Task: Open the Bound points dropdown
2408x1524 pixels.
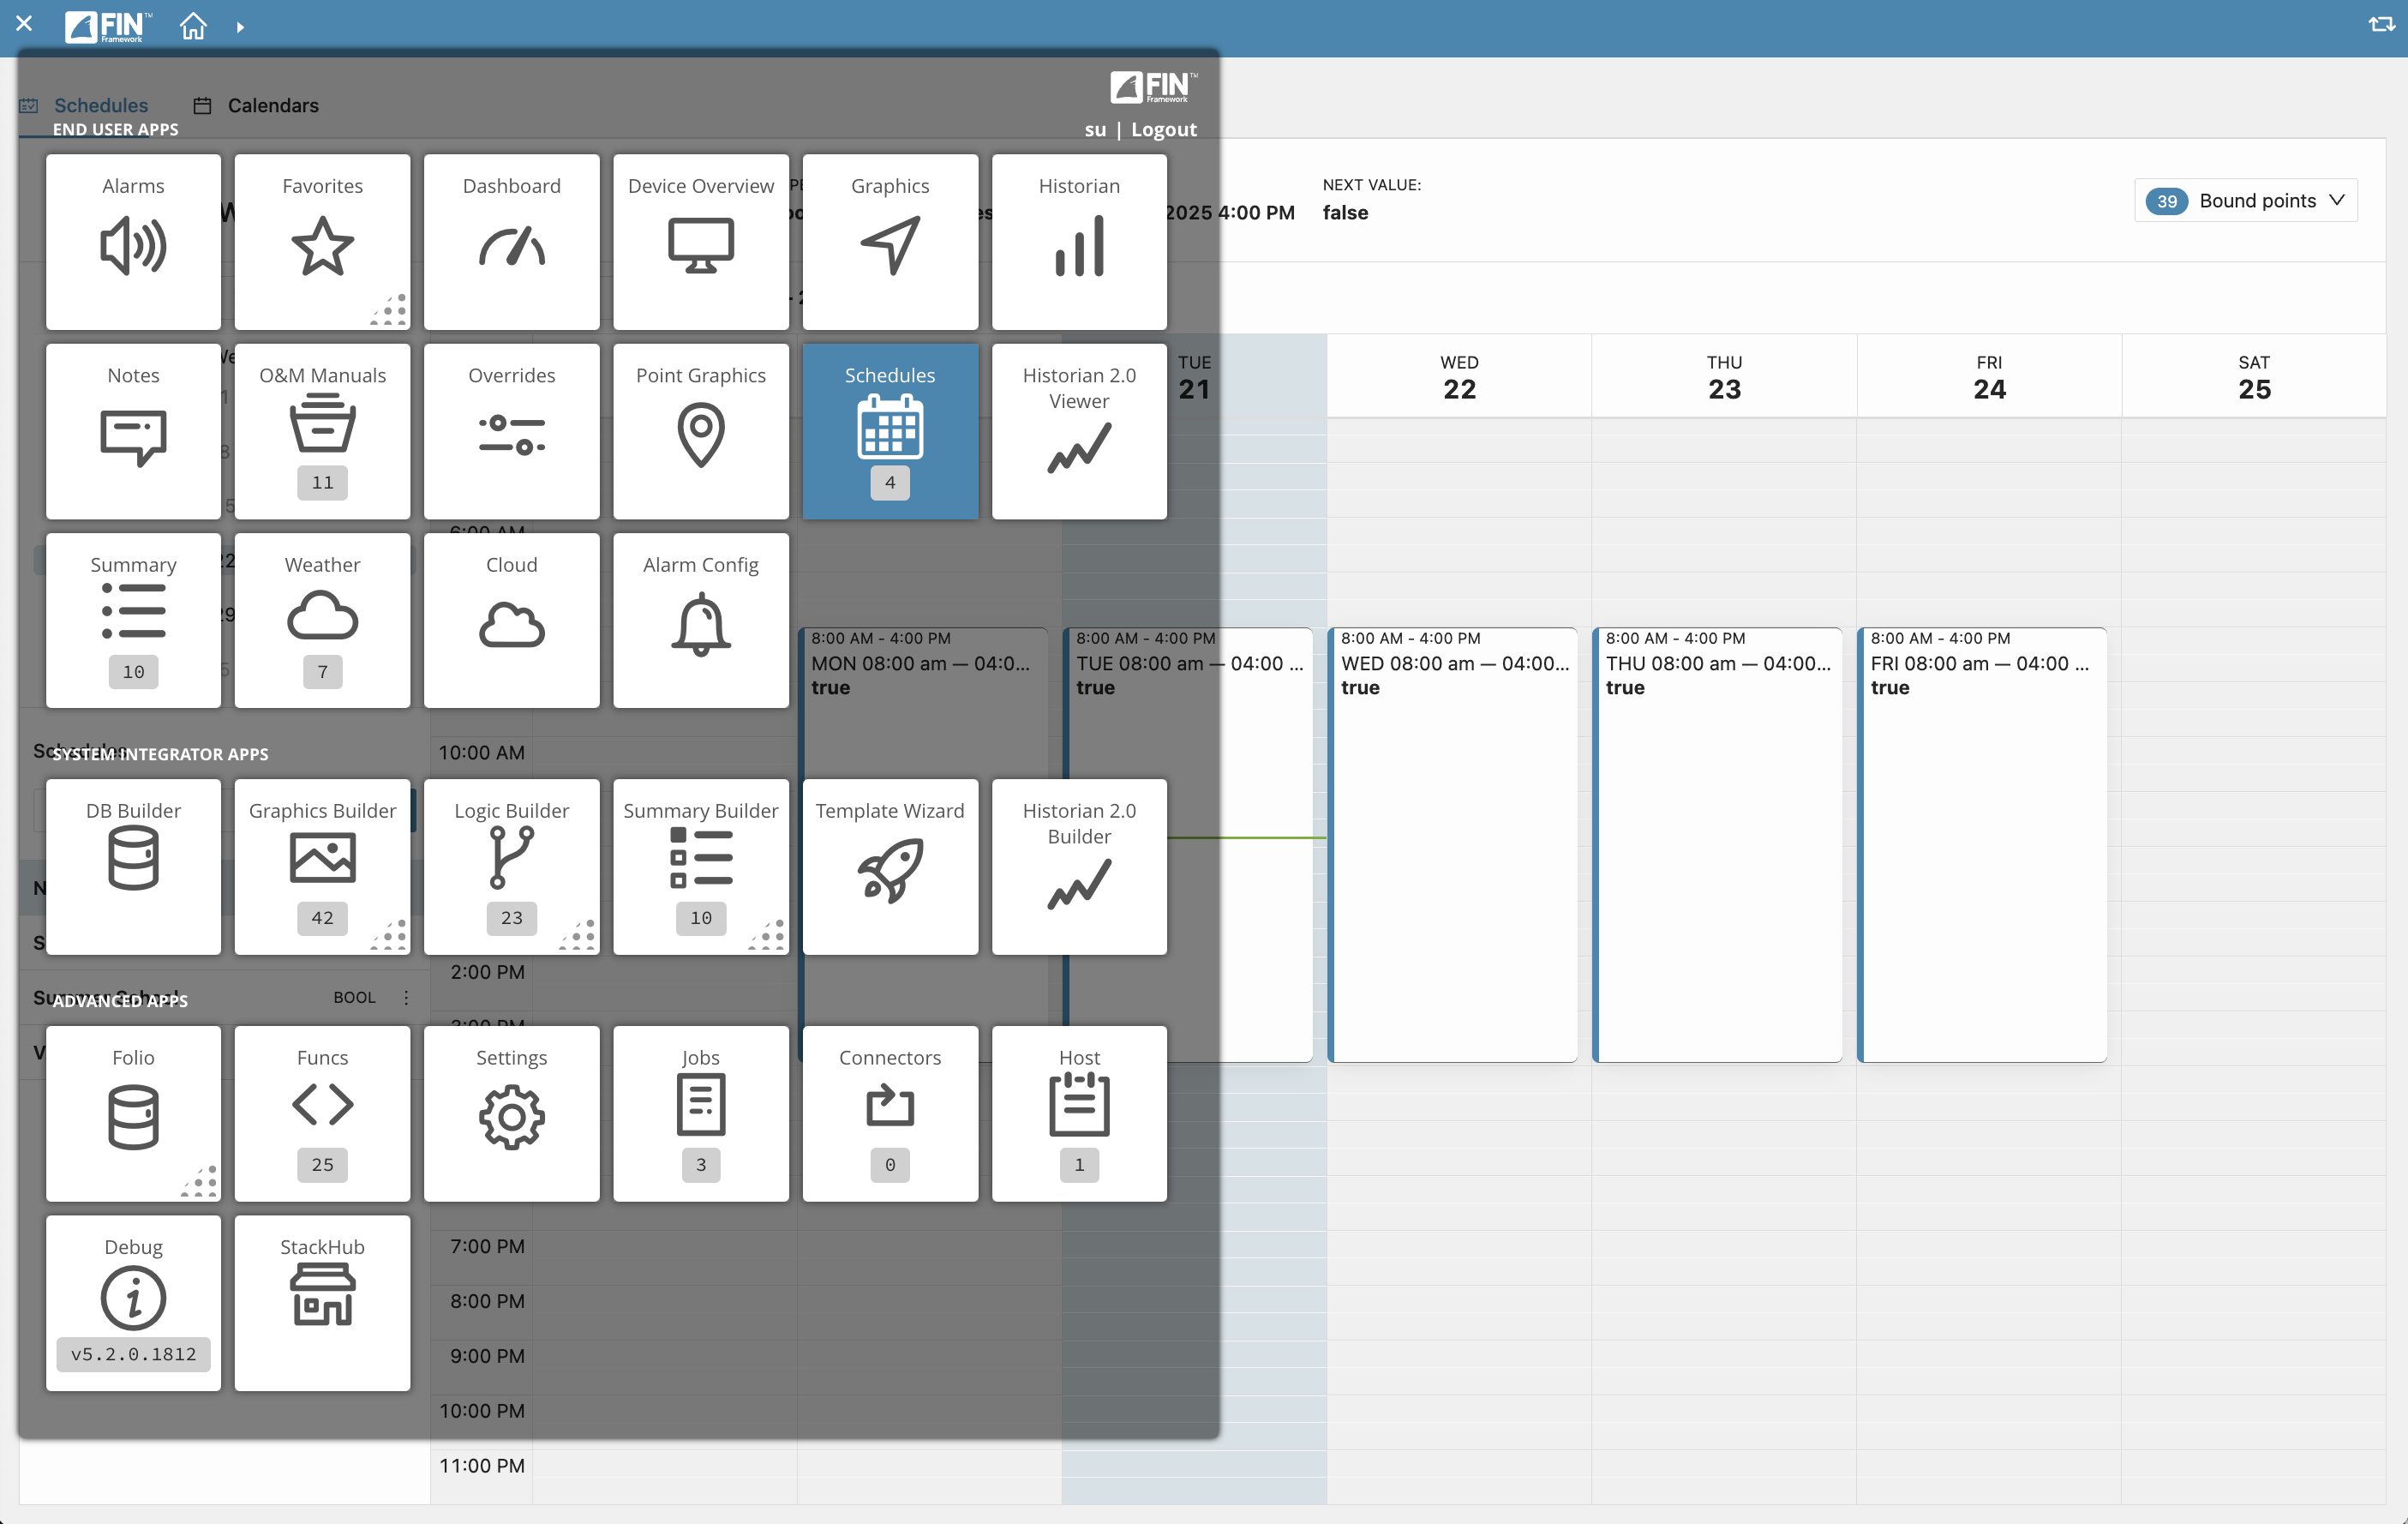Action: pos(2246,200)
